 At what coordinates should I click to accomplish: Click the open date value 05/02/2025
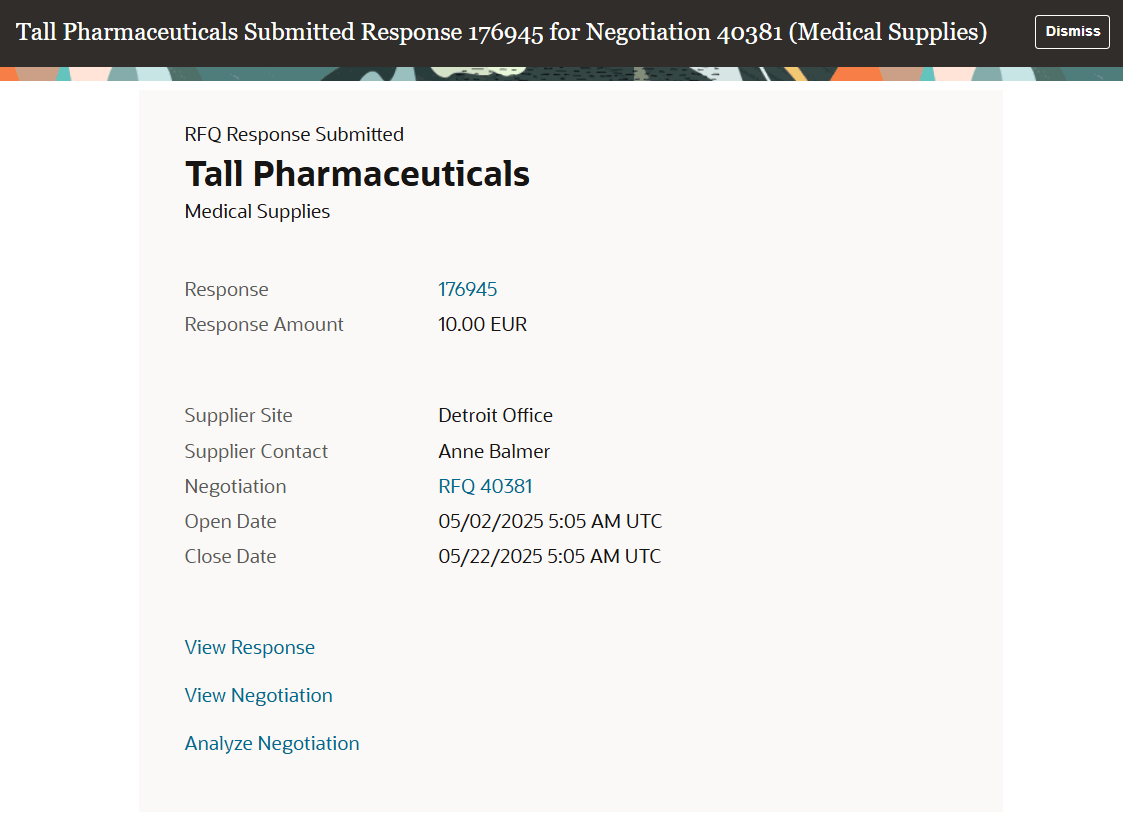click(x=550, y=521)
